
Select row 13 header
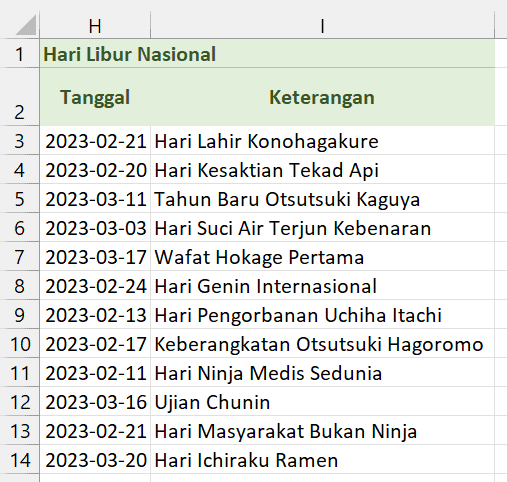coord(19,430)
